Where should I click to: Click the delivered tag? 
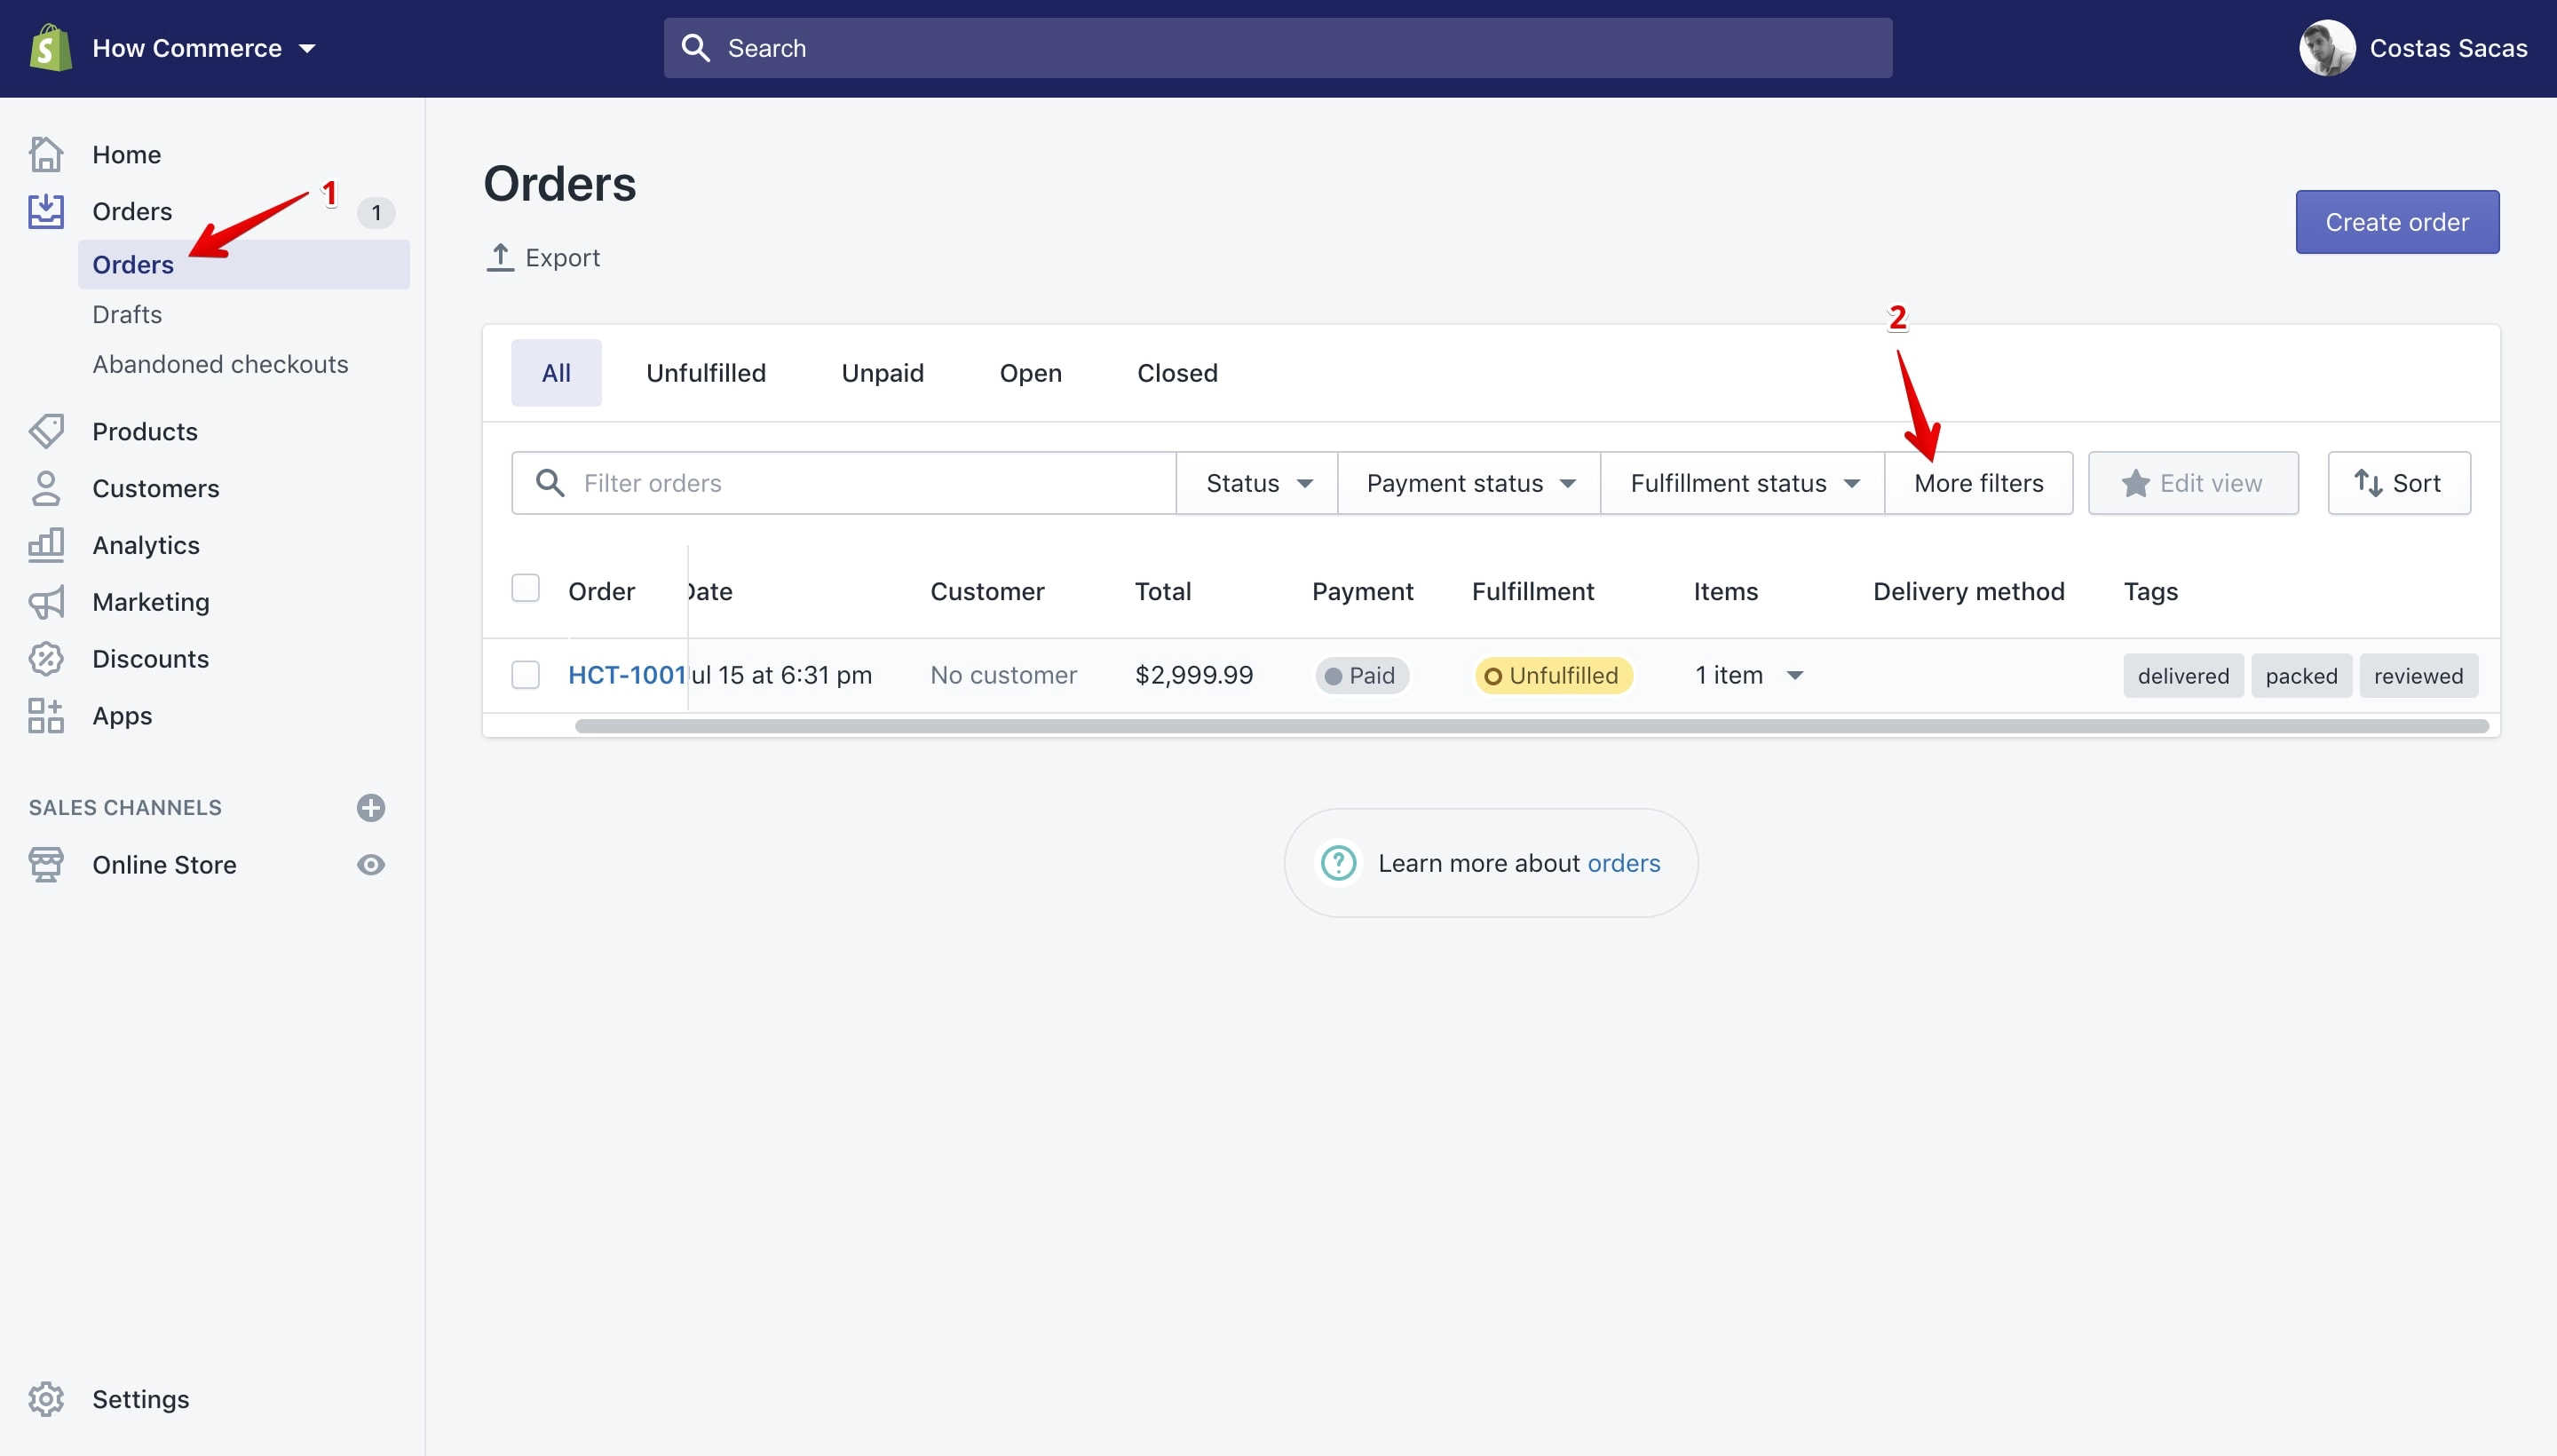(x=2184, y=676)
